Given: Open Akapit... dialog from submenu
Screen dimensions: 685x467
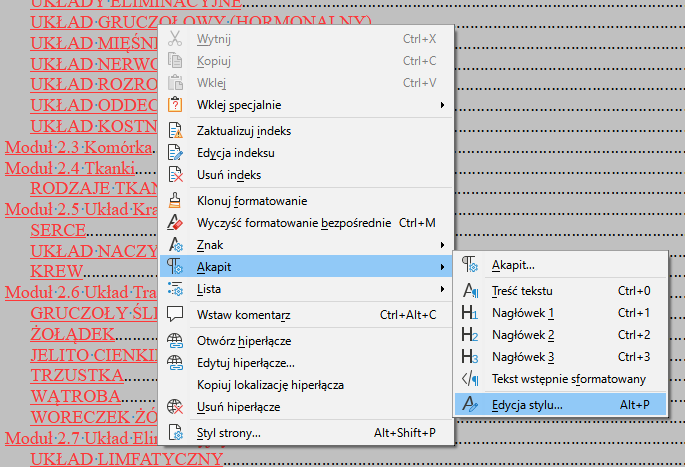Looking at the screenshot, I should 560,265.
